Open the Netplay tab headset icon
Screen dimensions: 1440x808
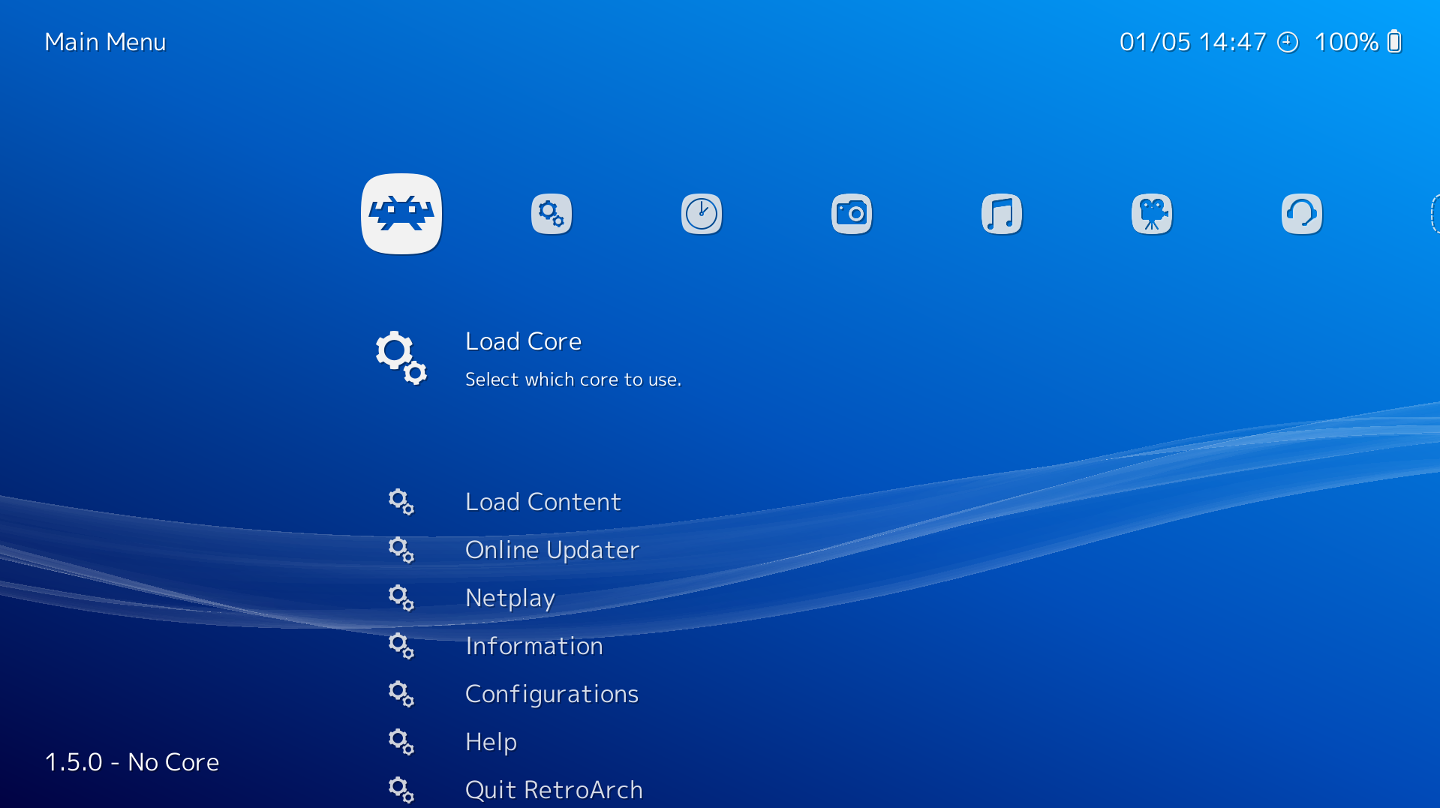(x=1301, y=214)
